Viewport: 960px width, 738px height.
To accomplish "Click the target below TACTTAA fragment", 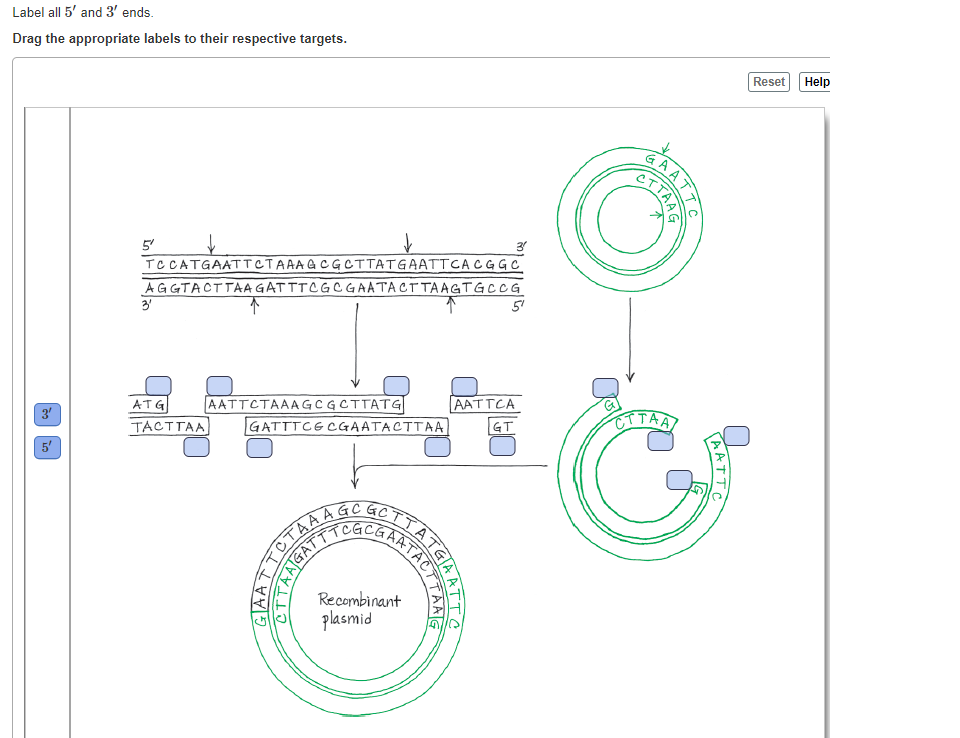I will click(197, 447).
